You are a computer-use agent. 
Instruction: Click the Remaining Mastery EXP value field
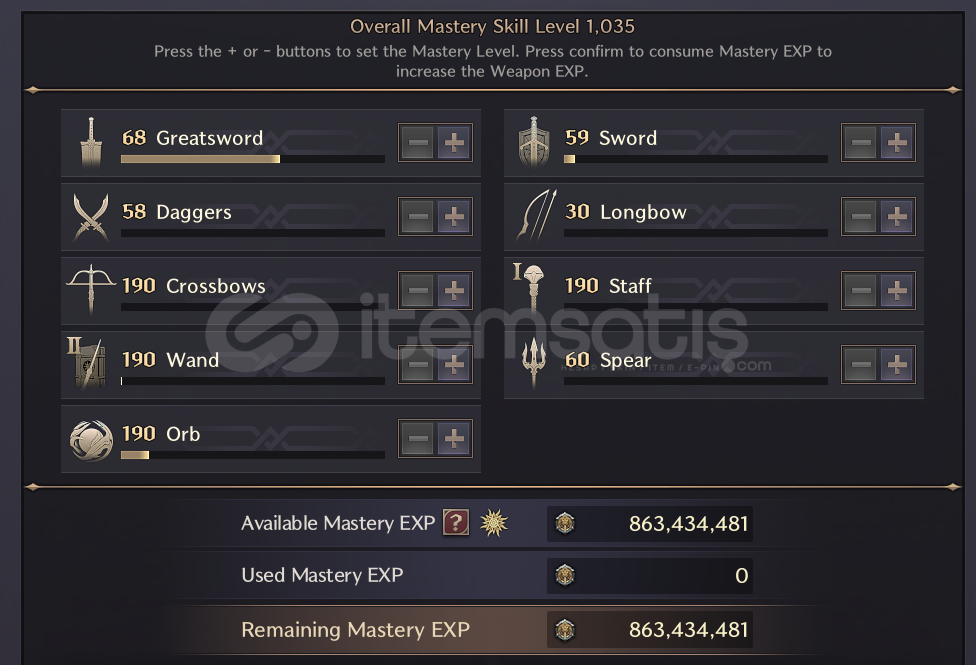(650, 630)
